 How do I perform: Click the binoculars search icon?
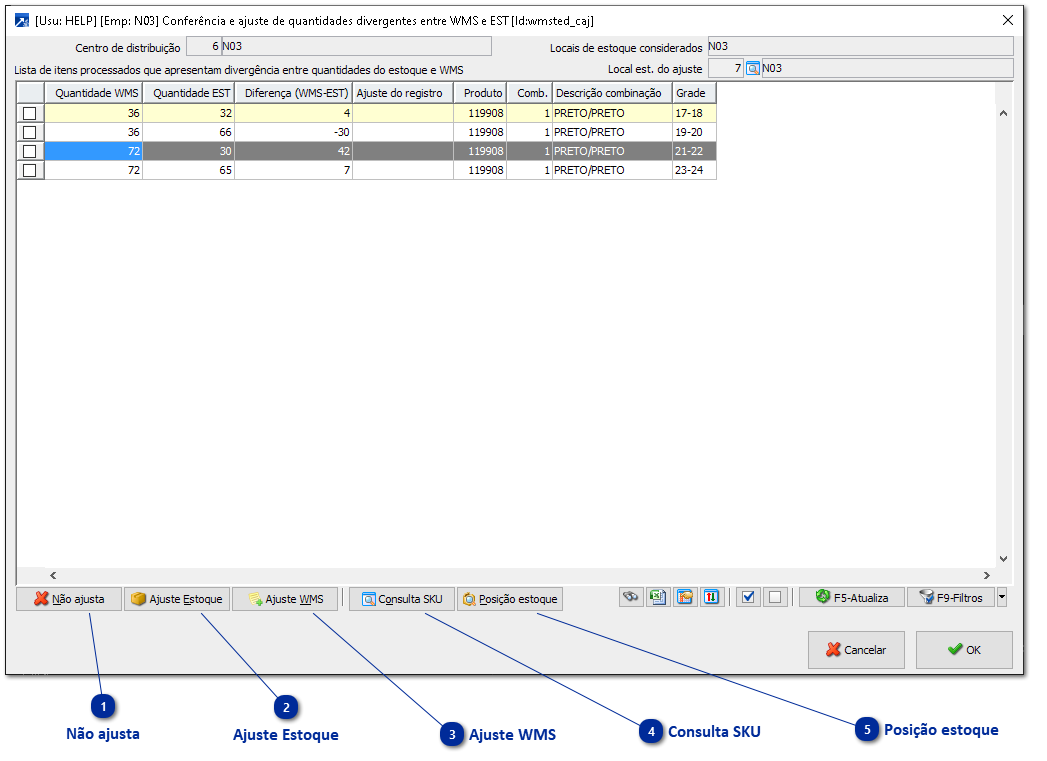coord(631,597)
